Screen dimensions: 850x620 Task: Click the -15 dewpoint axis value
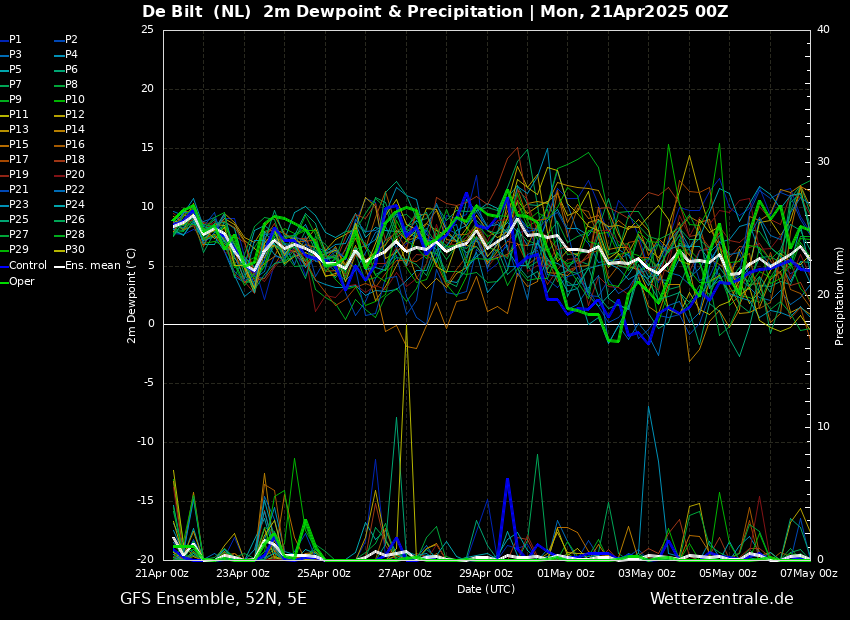[146, 501]
